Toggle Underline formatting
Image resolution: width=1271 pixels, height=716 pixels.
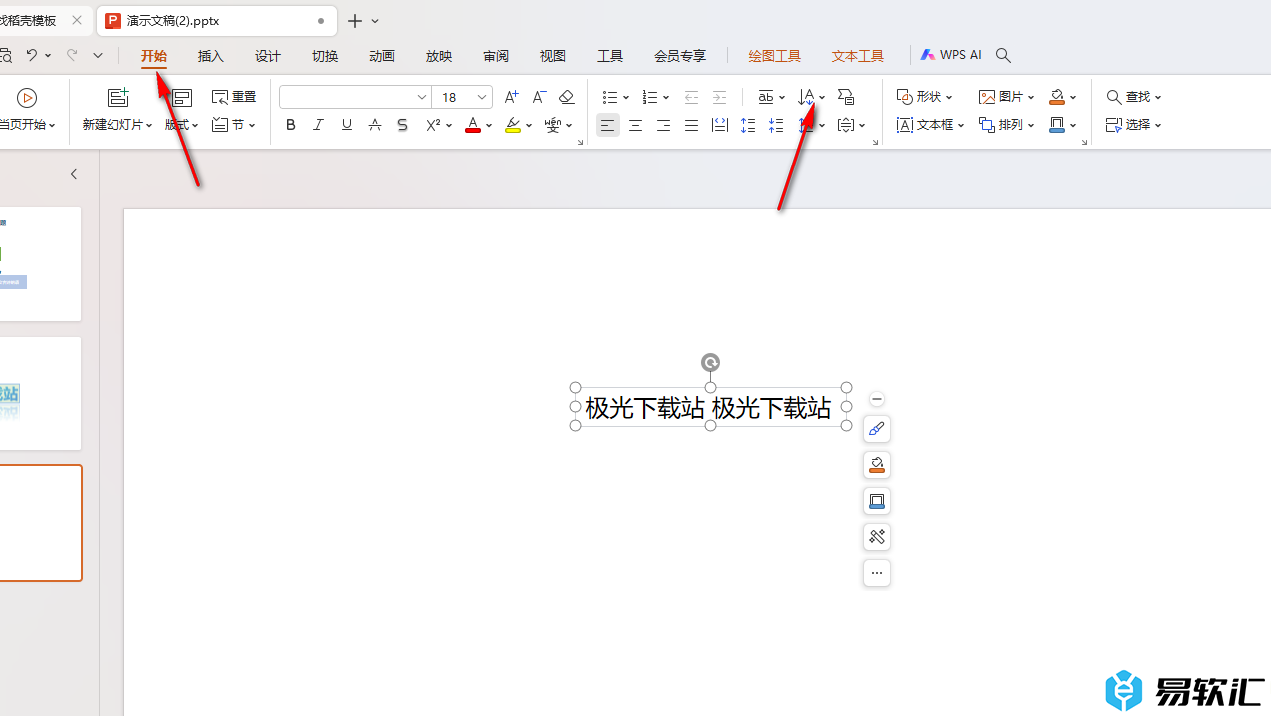tap(347, 125)
